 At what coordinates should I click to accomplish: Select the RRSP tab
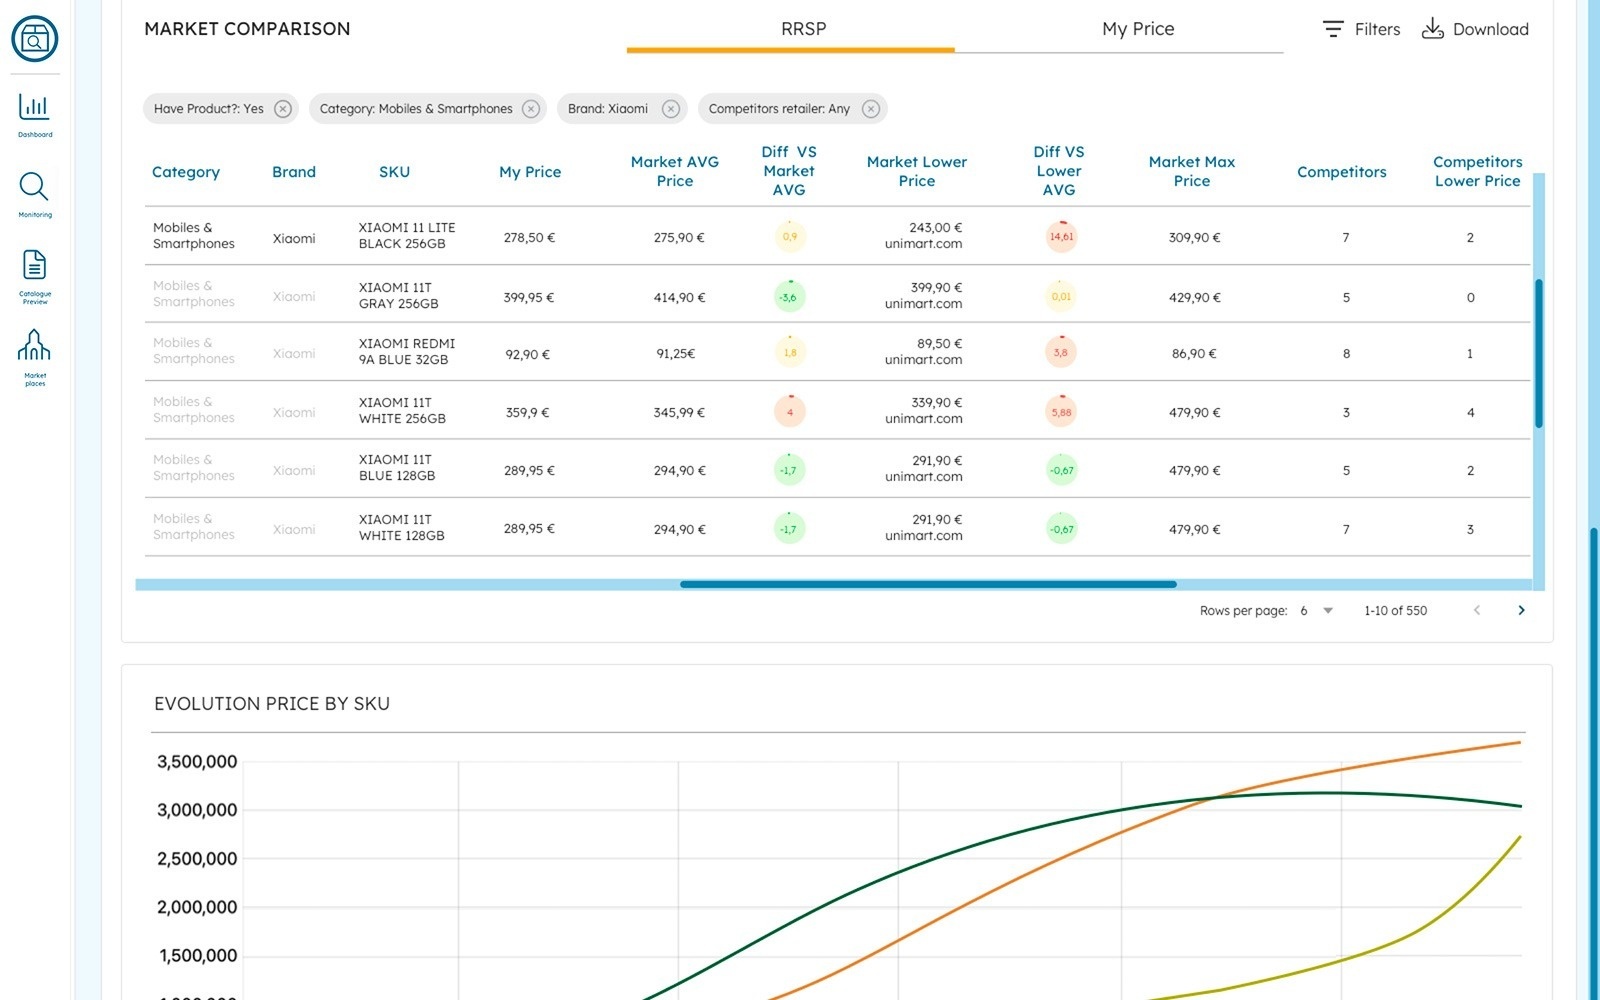tap(804, 29)
